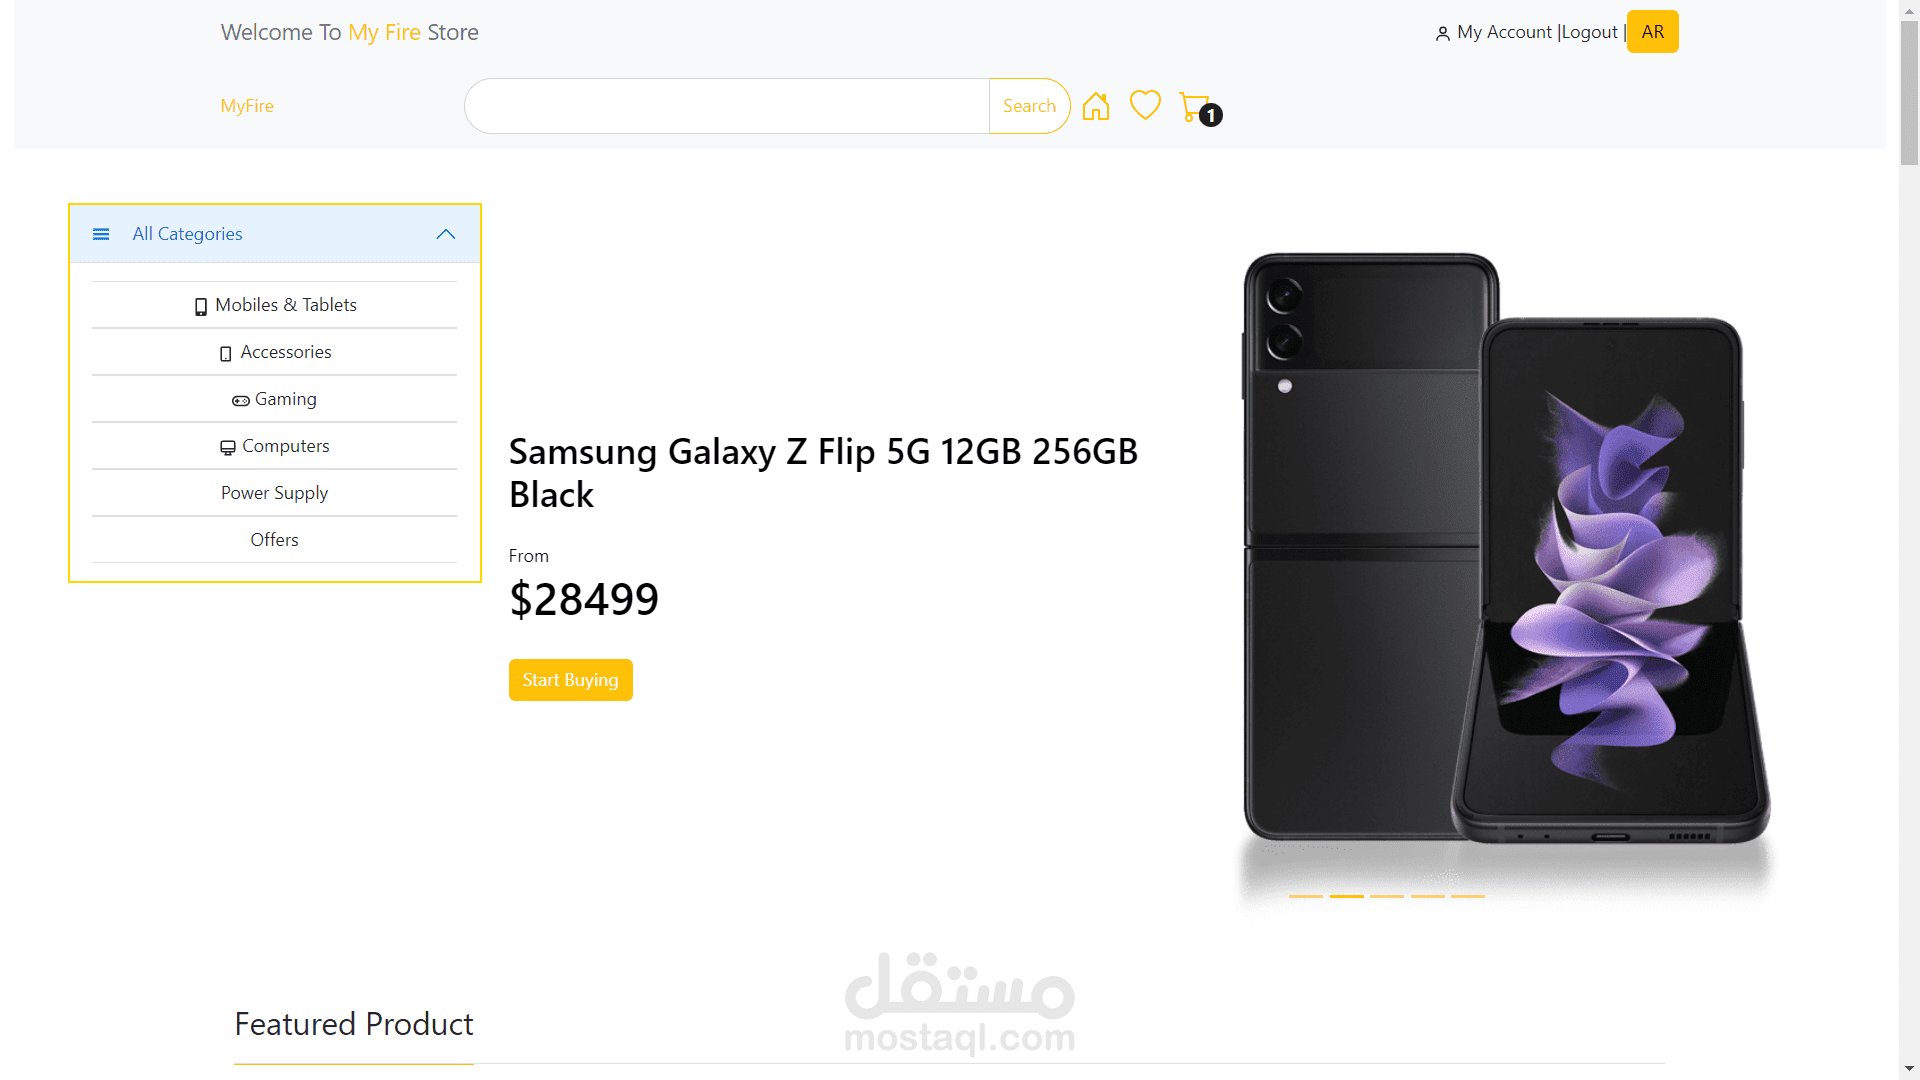Viewport: 1920px width, 1080px height.
Task: Click the Gaming controller icon
Action: pos(241,401)
